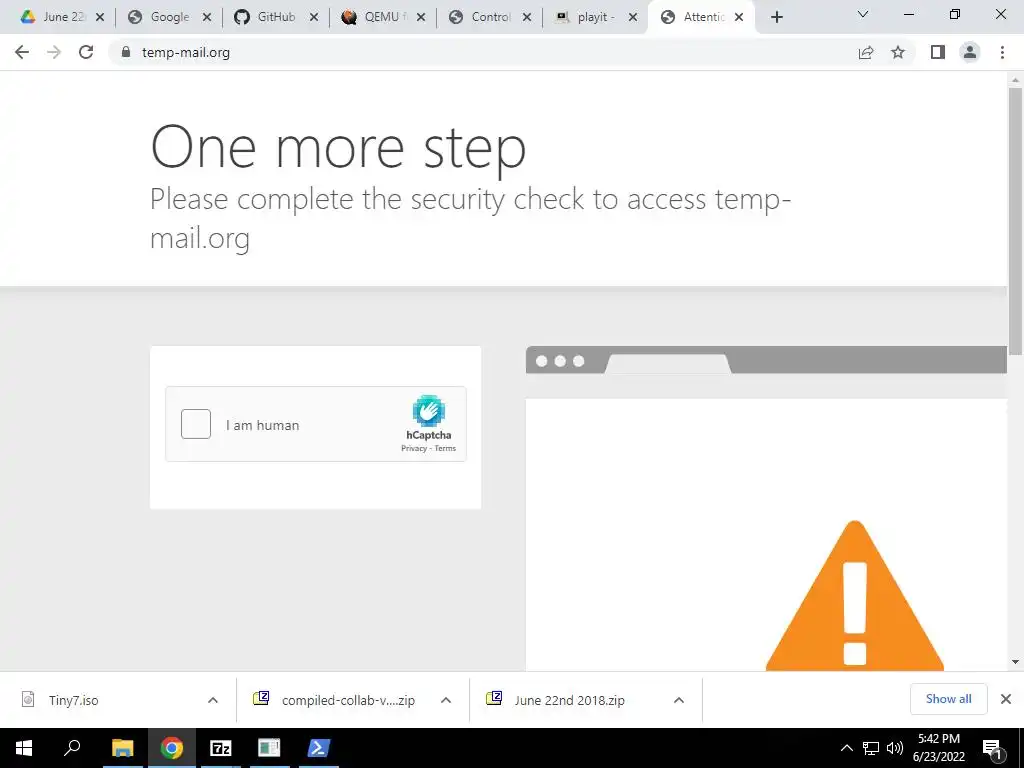Viewport: 1024px width, 768px height.
Task: Open the Chrome profile avatar menu
Action: pyautogui.click(x=970, y=52)
